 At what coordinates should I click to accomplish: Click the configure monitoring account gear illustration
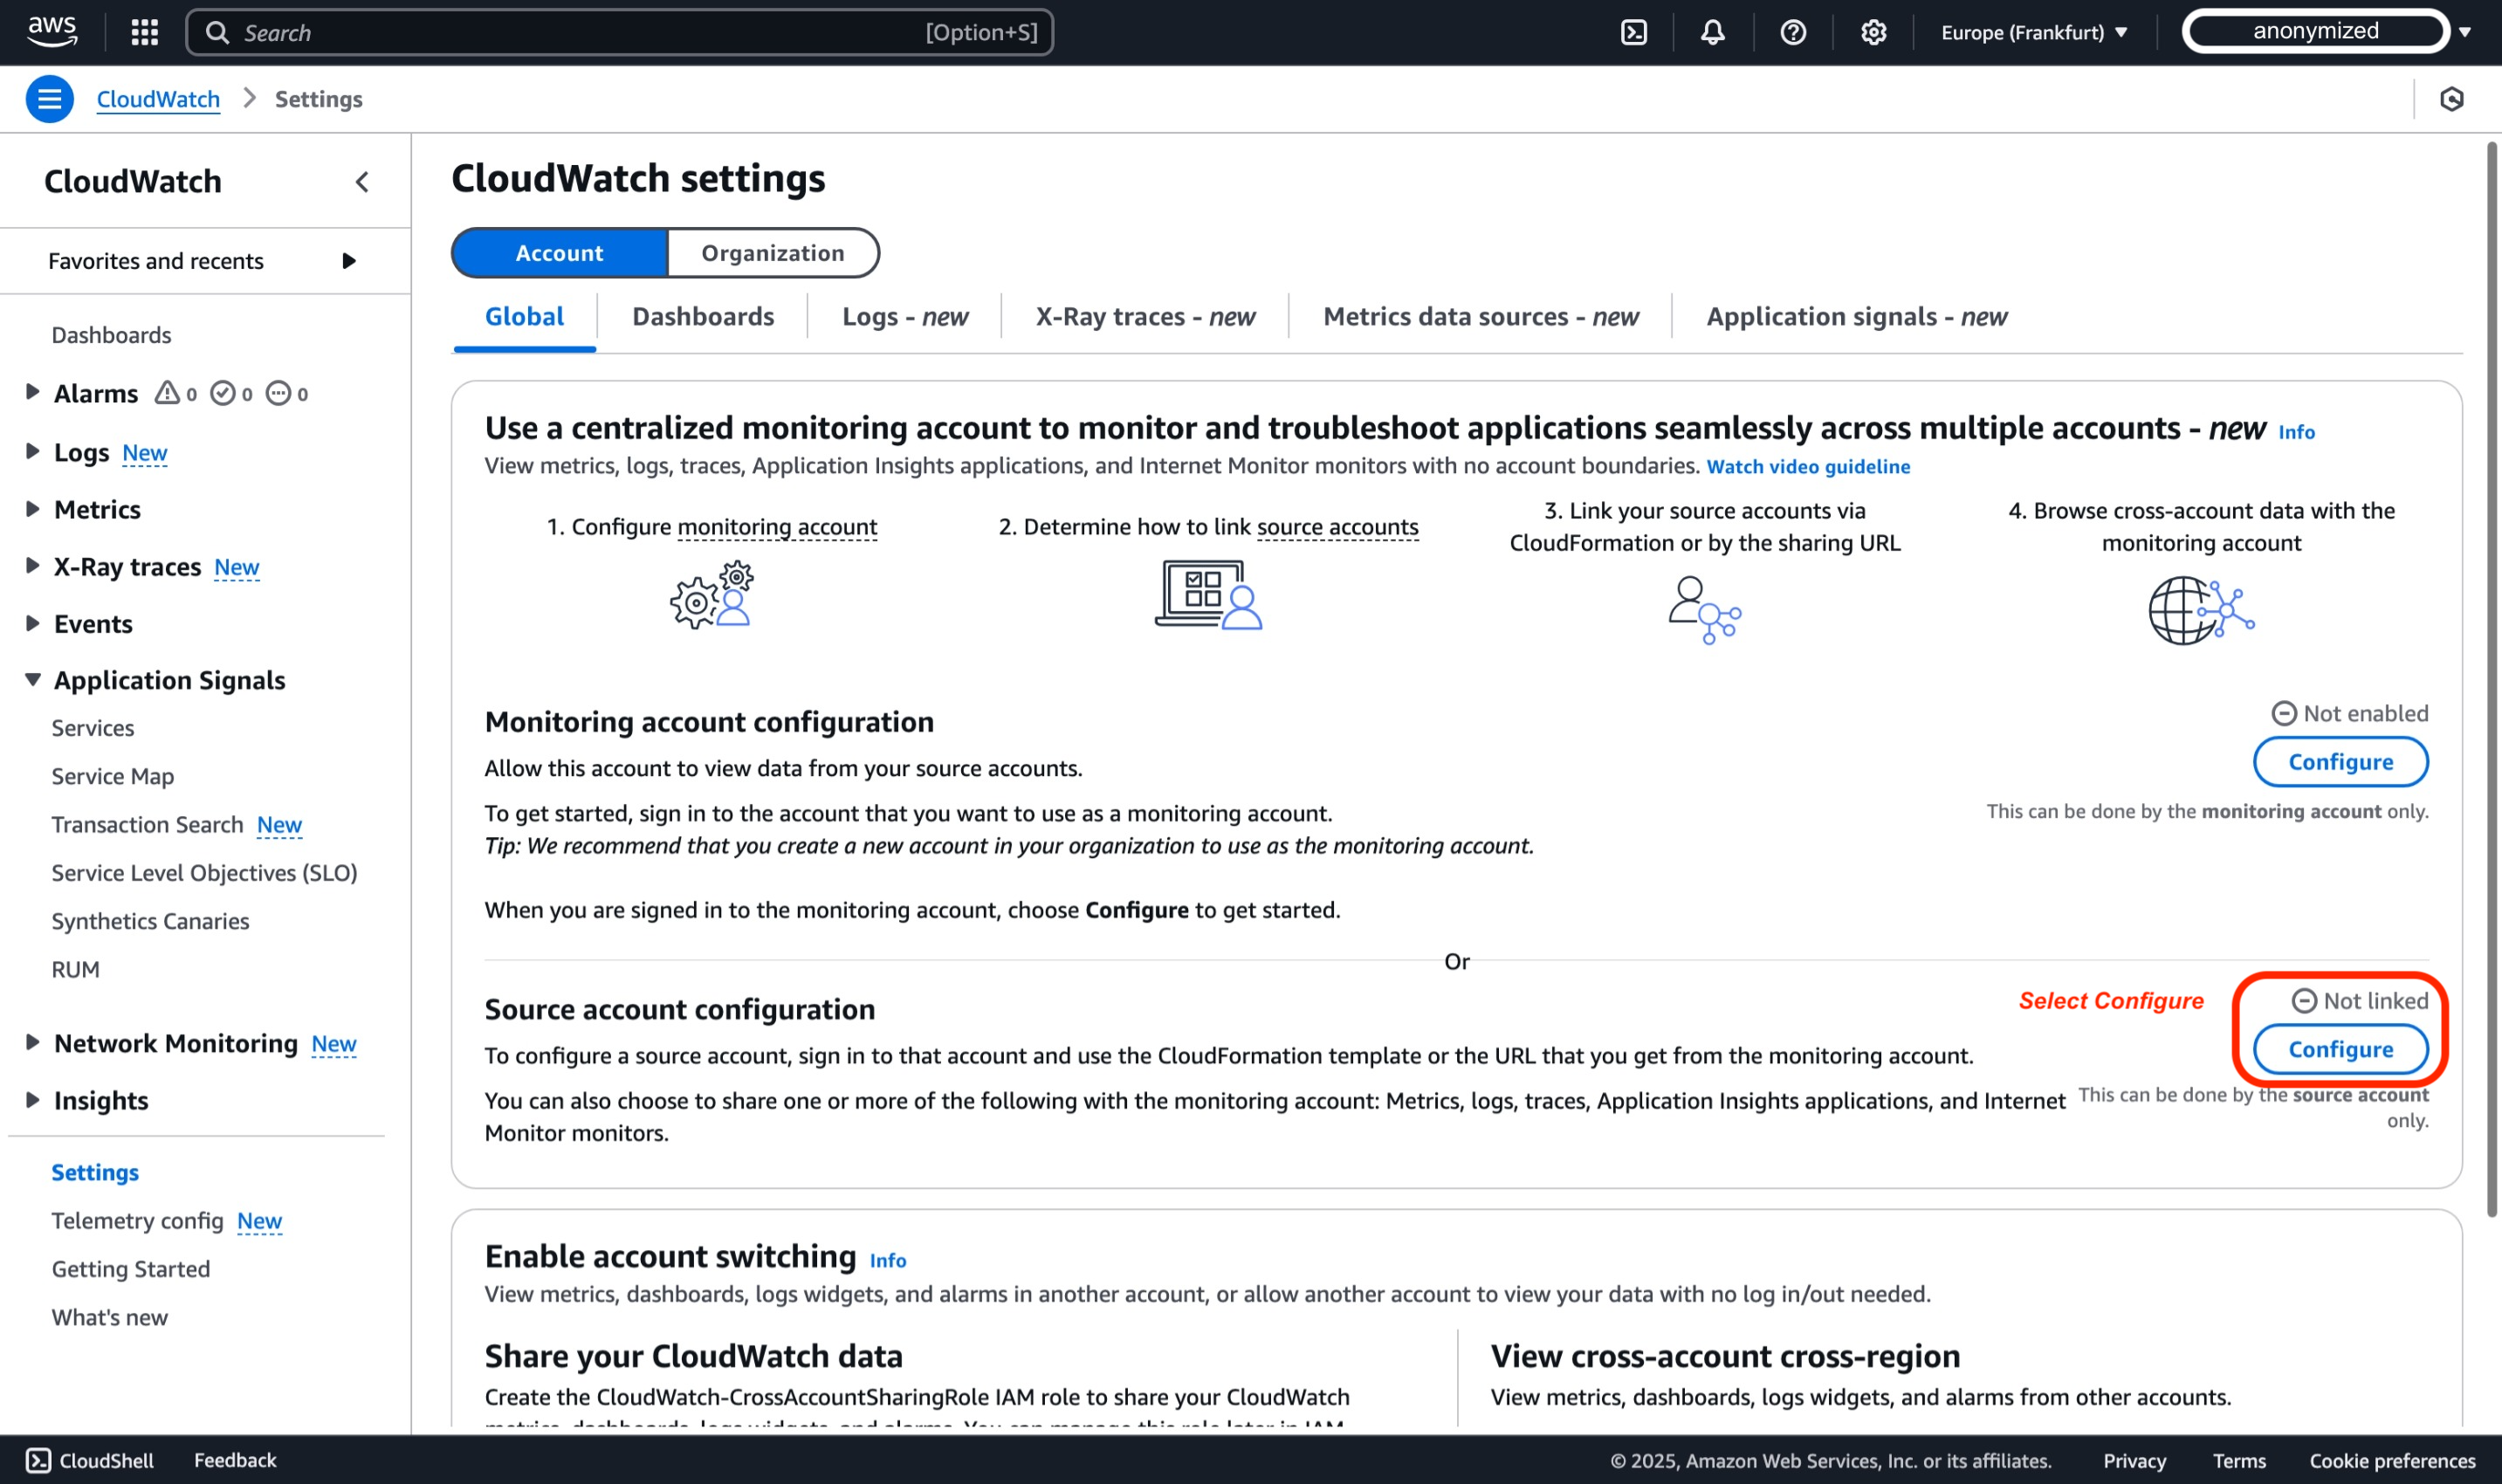click(x=712, y=595)
